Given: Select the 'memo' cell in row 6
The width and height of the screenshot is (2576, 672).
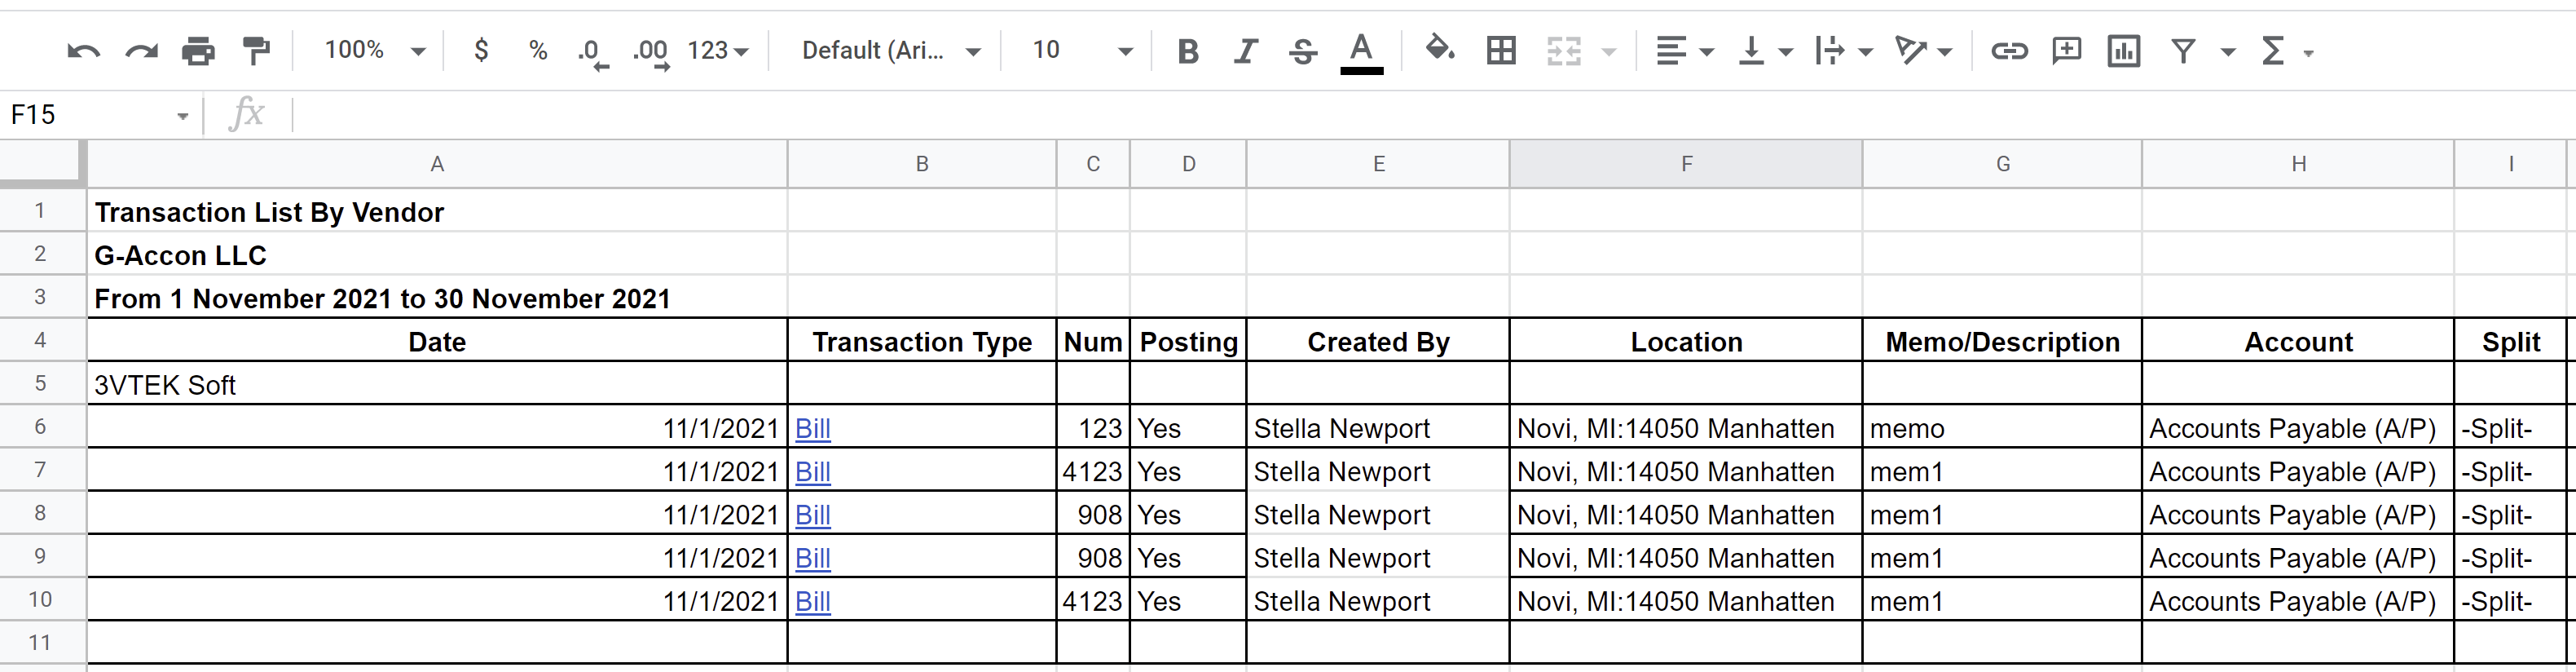Looking at the screenshot, I should 2002,427.
